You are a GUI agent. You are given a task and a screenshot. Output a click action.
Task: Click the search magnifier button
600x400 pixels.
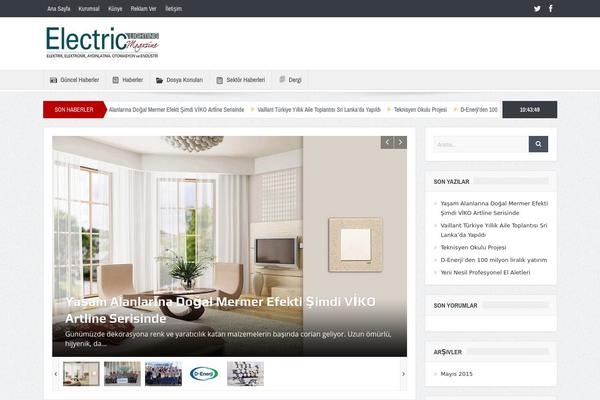pyautogui.click(x=538, y=144)
